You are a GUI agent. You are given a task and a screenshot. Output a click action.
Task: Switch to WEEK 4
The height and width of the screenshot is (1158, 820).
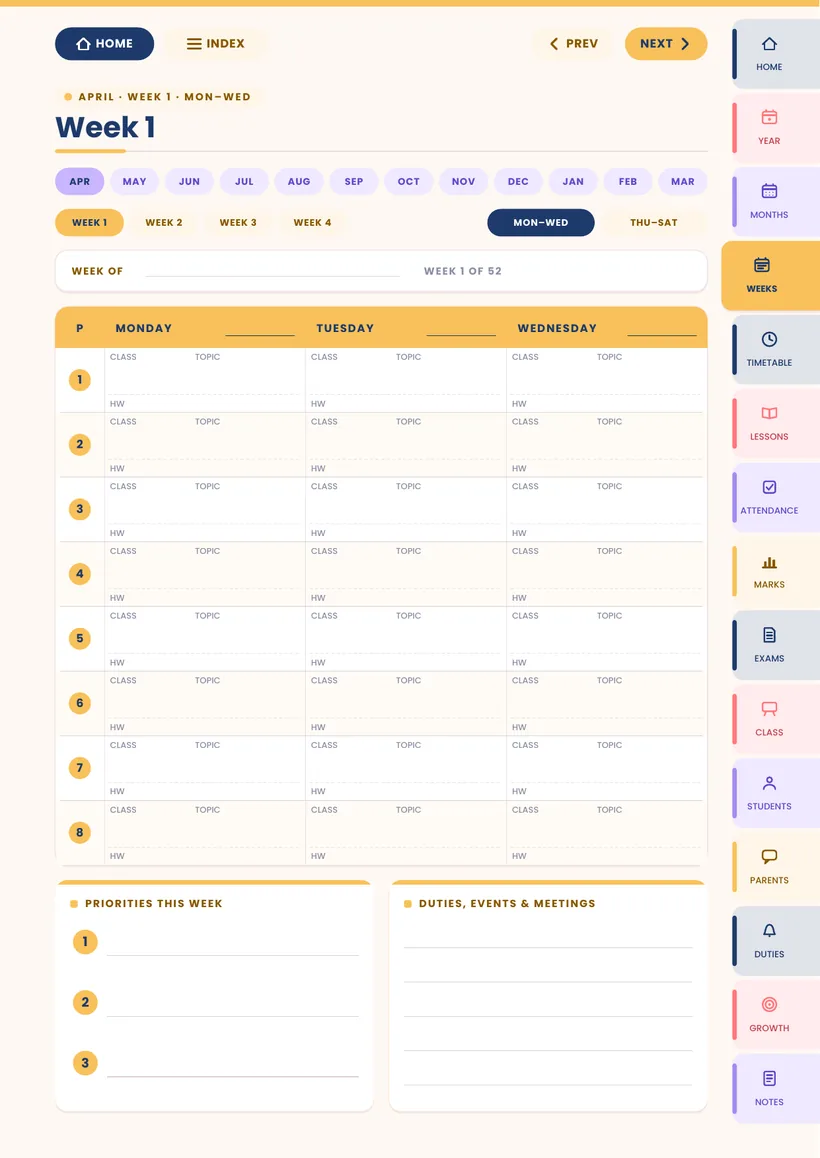(312, 222)
